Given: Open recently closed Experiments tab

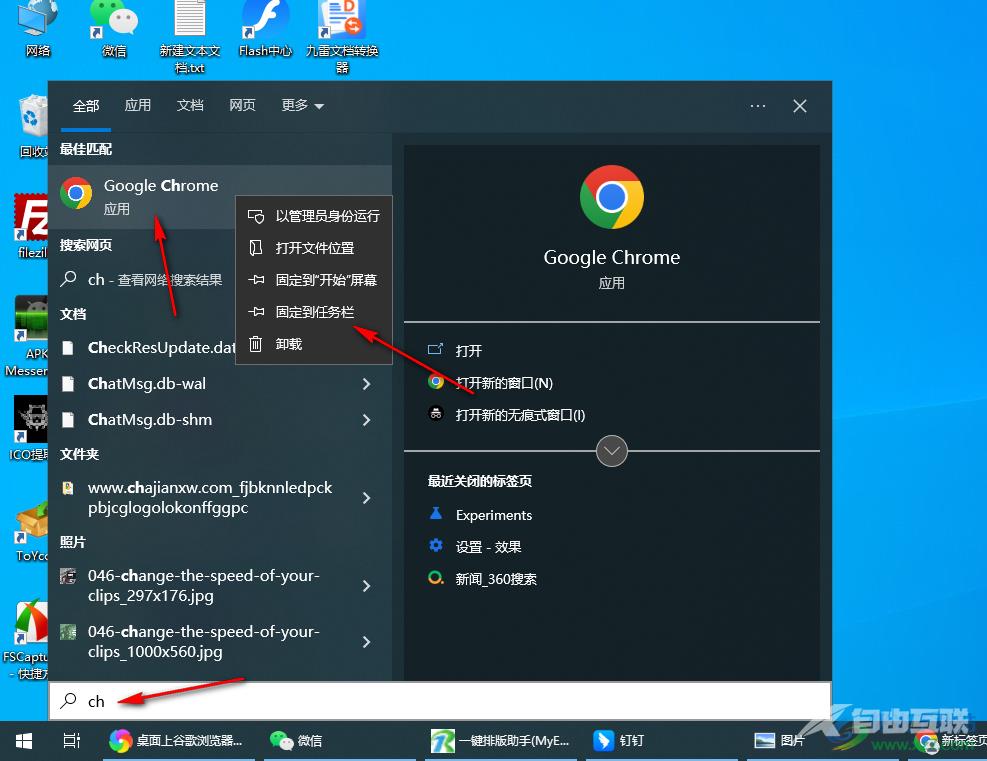Looking at the screenshot, I should click(493, 515).
